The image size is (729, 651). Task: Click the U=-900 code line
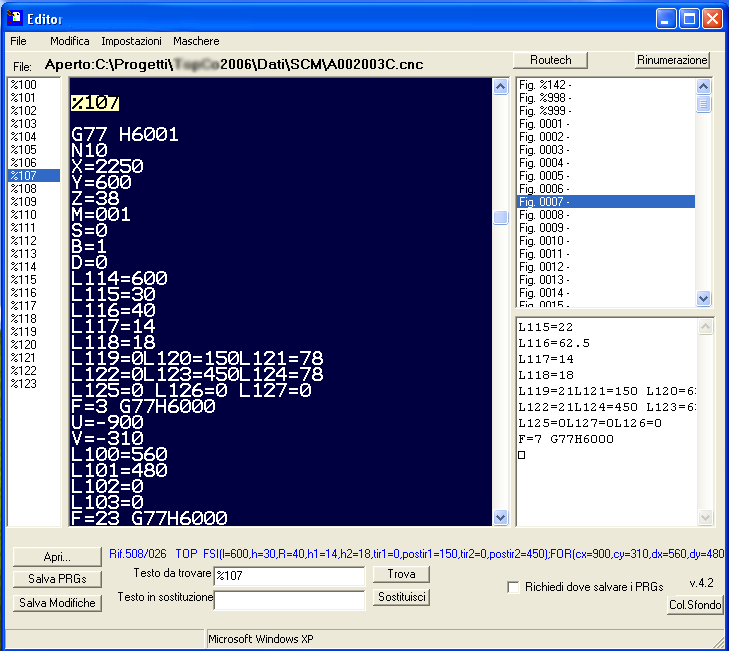pyautogui.click(x=107, y=422)
